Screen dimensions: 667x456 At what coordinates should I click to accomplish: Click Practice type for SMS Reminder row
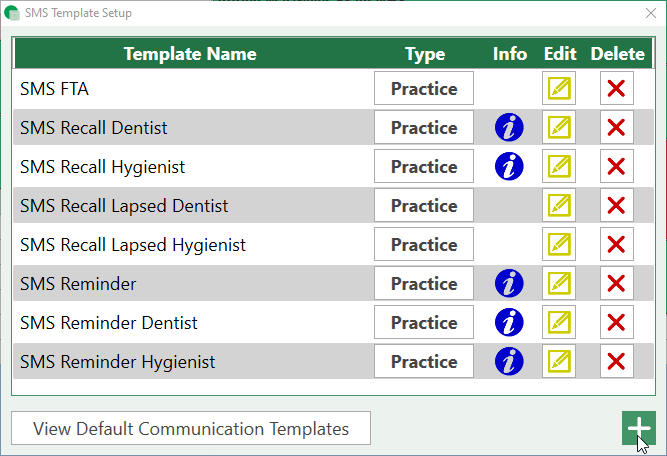pyautogui.click(x=424, y=283)
